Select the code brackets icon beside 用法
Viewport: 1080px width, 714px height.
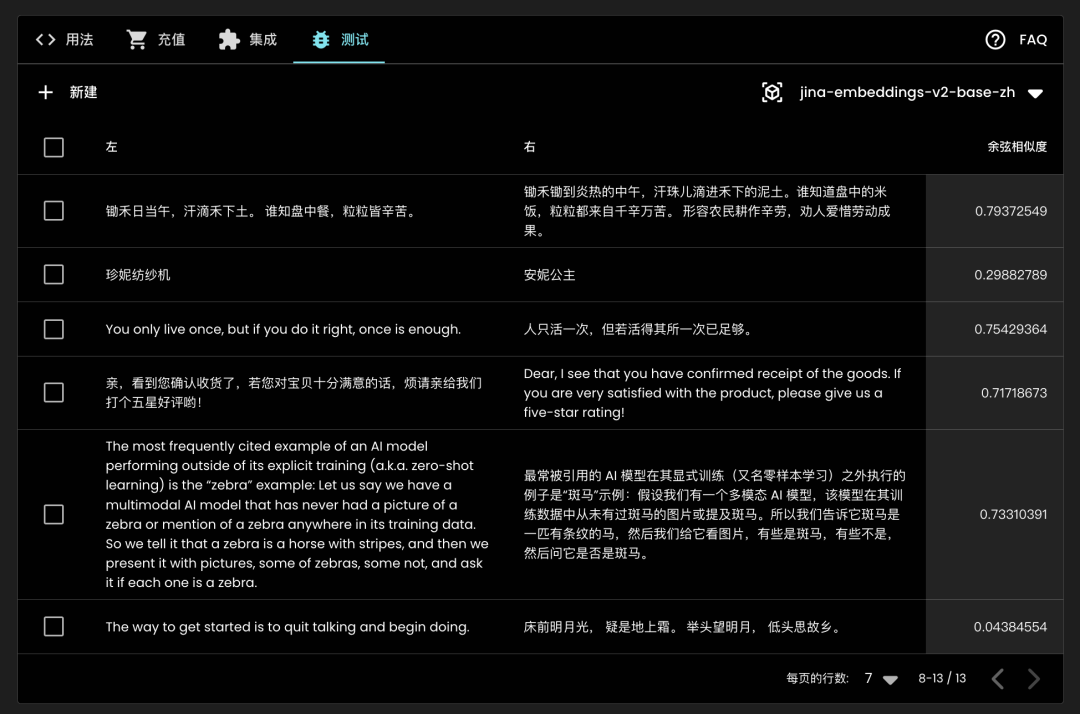(45, 39)
